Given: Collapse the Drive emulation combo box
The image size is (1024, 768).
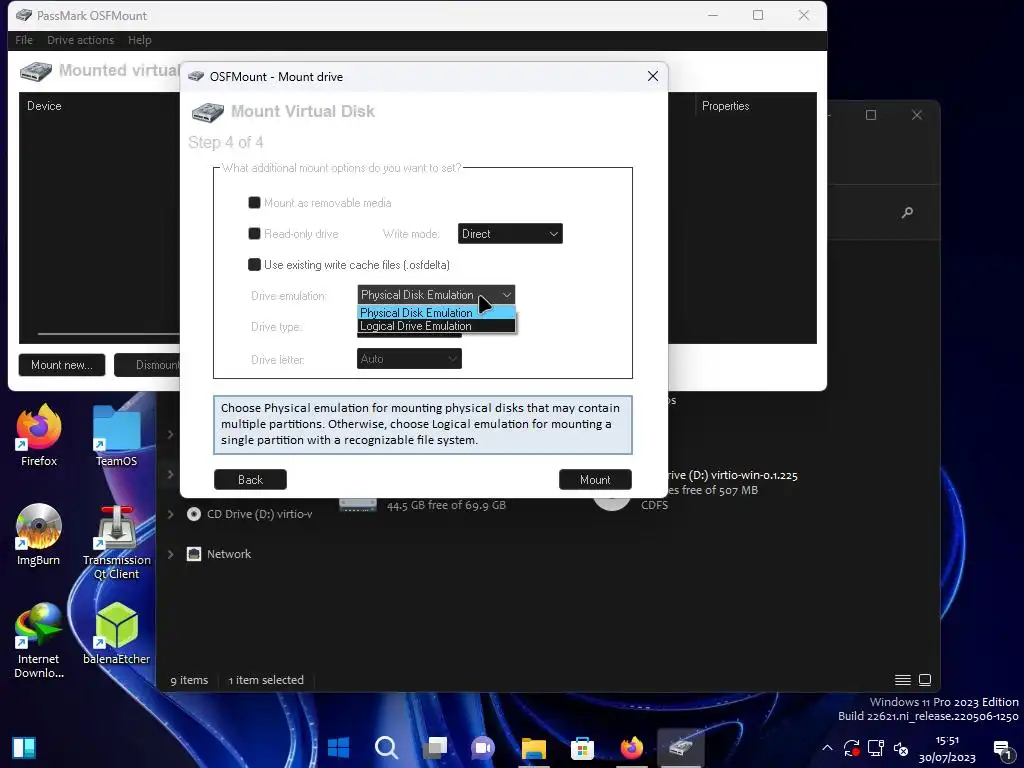Looking at the screenshot, I should 436,295.
